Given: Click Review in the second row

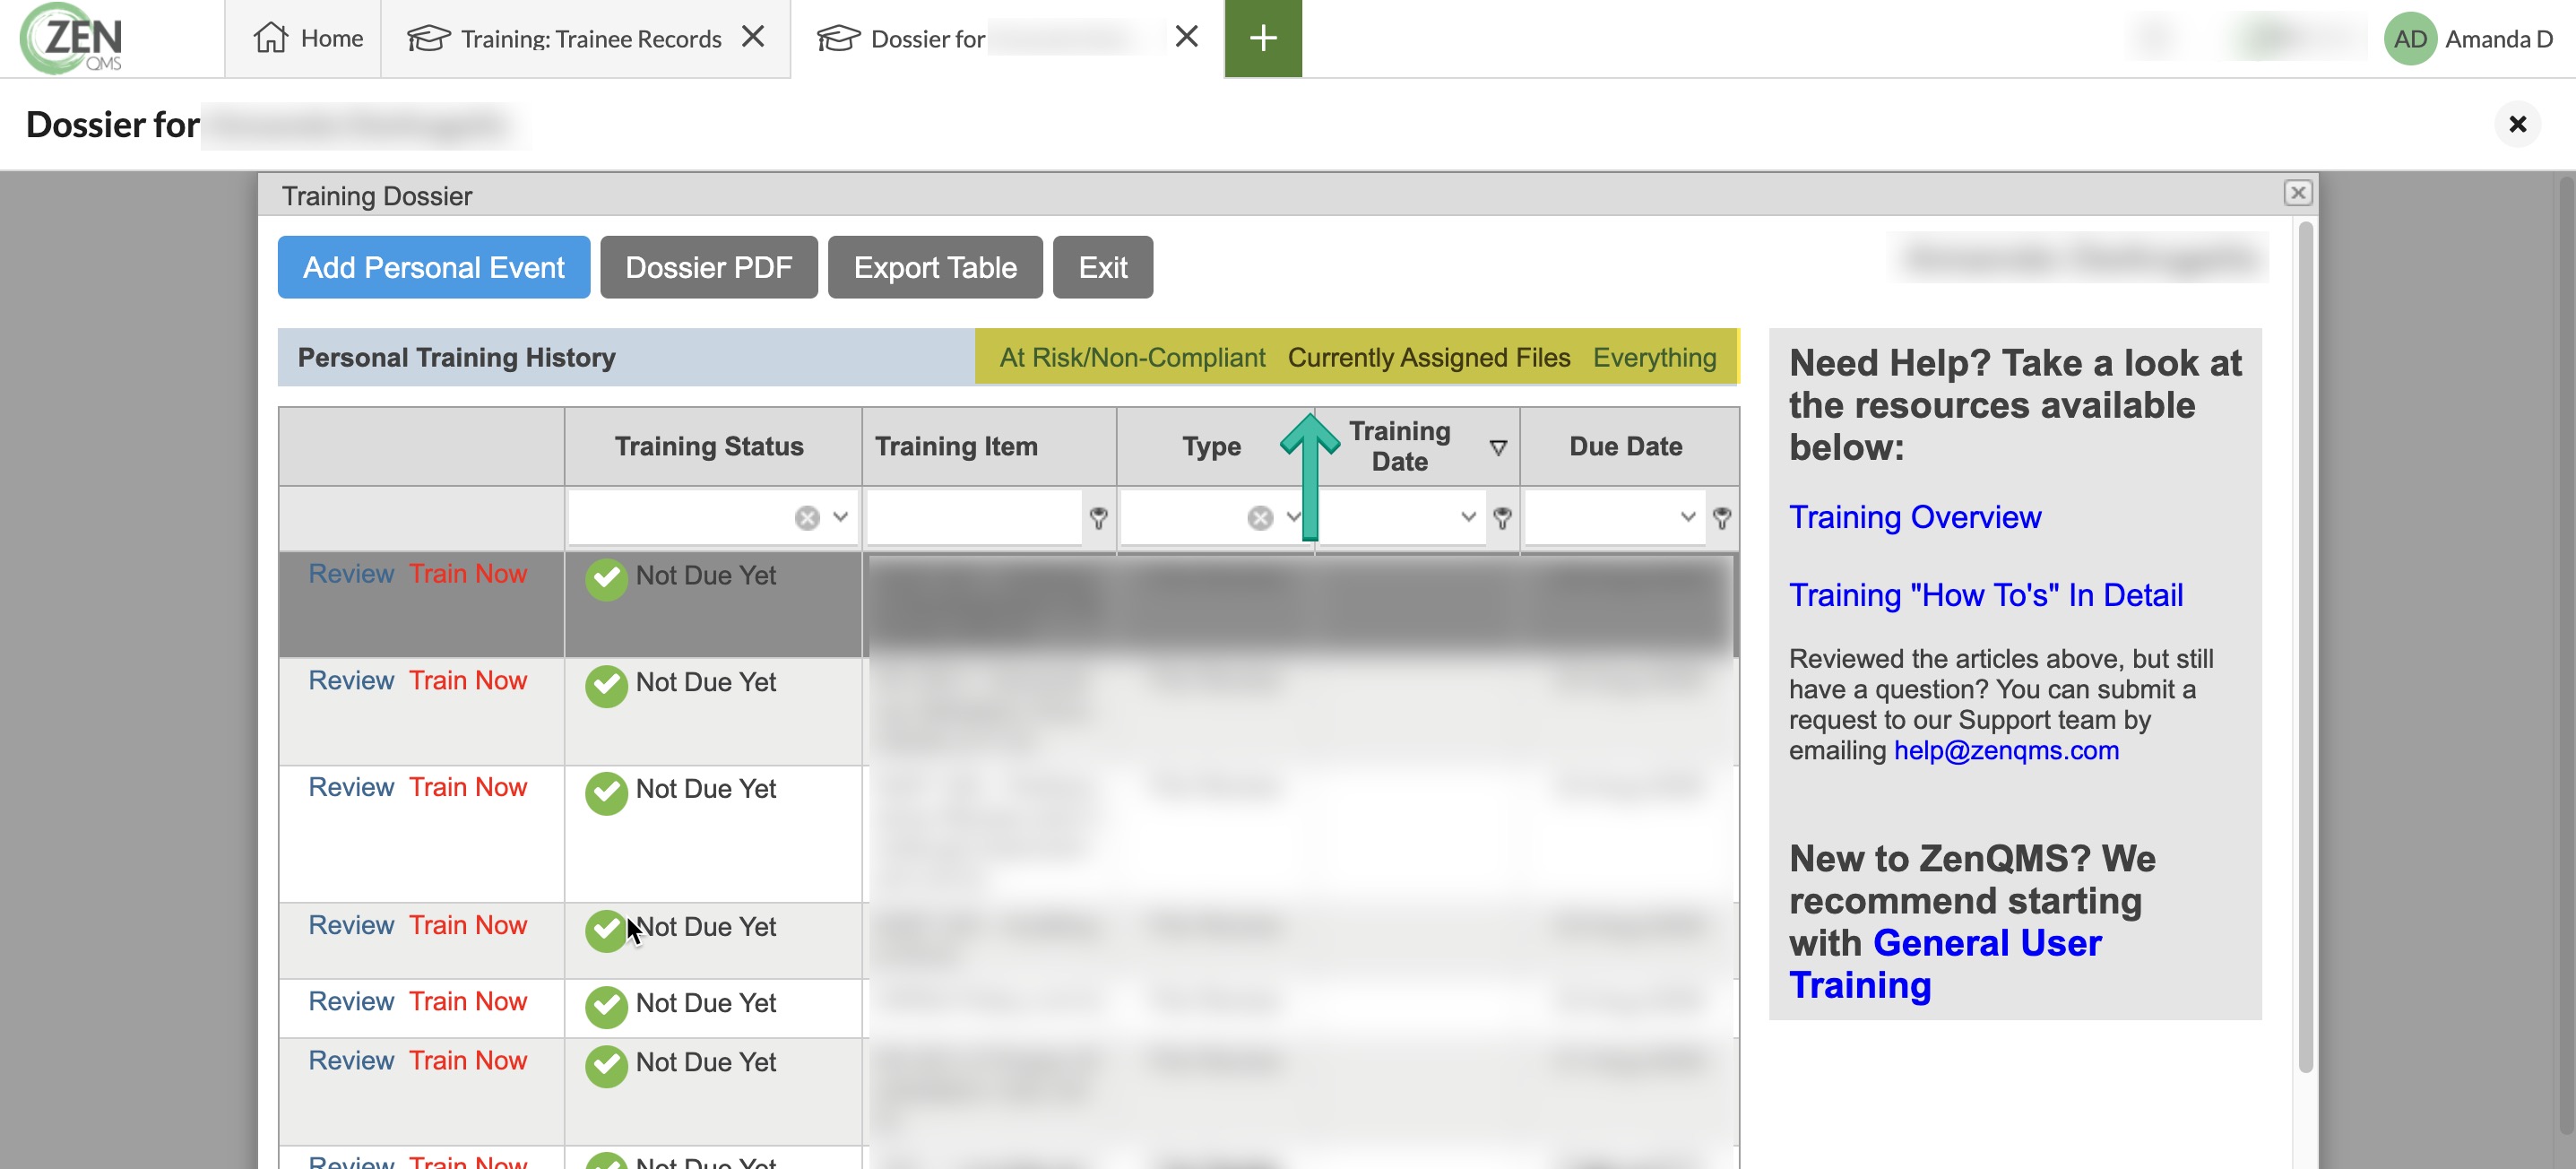Looking at the screenshot, I should click(351, 681).
